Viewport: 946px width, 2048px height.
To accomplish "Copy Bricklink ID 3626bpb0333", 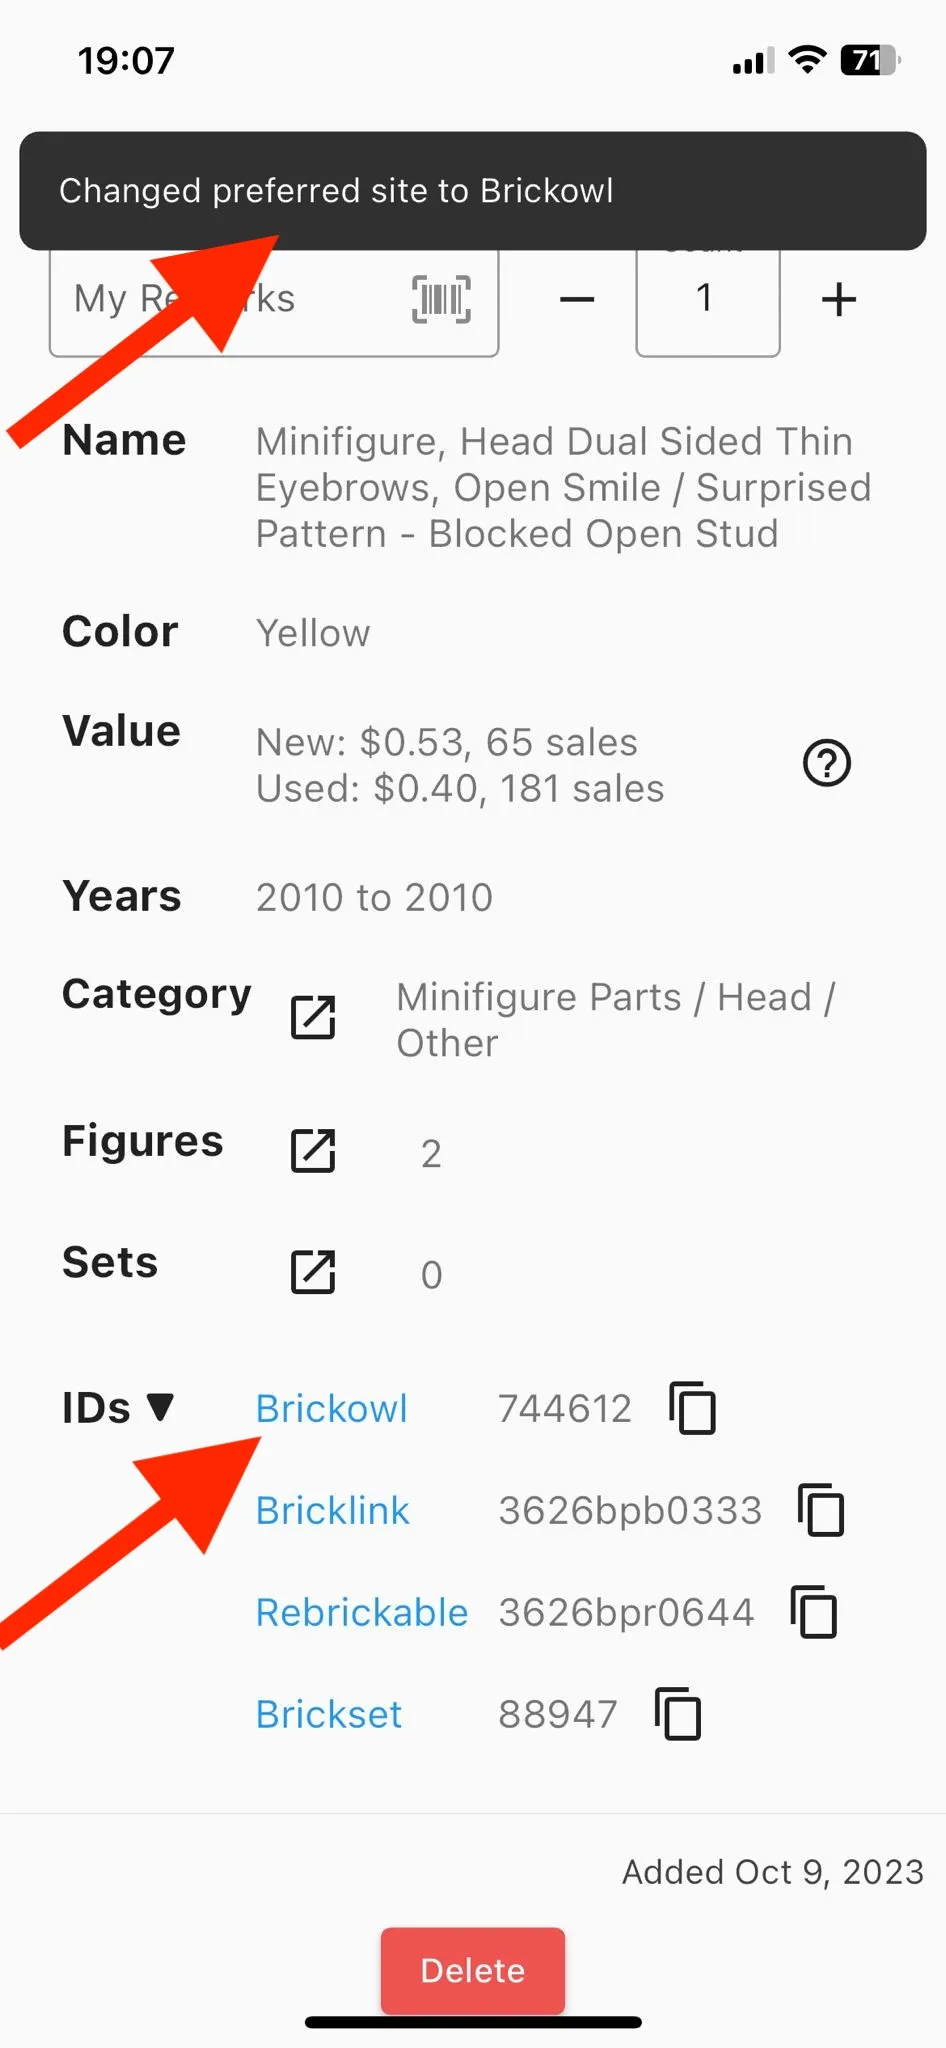I will coord(821,1510).
